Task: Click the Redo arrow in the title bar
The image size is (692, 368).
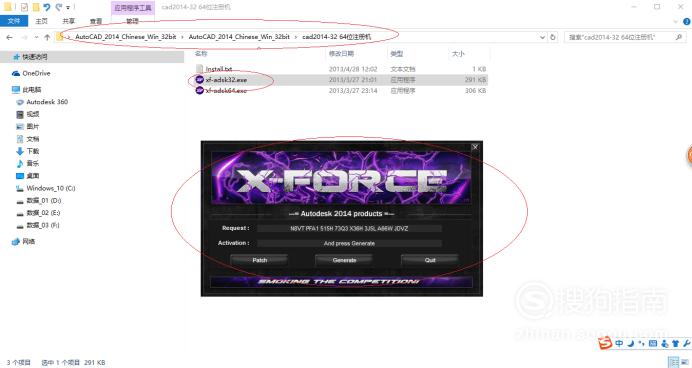Action: click(x=58, y=7)
